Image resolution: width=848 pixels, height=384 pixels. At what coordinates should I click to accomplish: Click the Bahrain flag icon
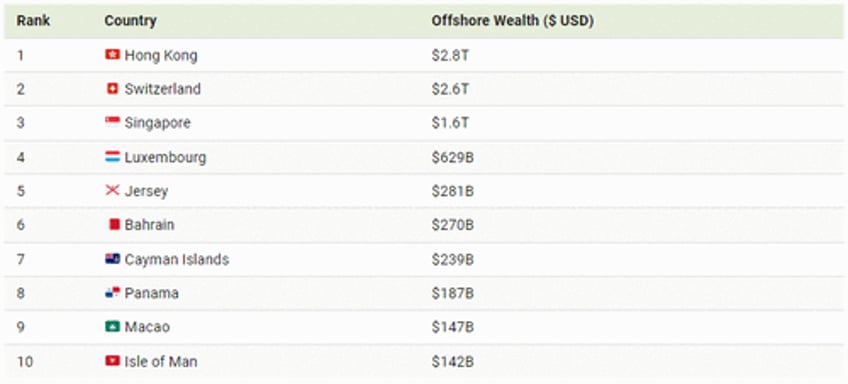click(x=114, y=224)
